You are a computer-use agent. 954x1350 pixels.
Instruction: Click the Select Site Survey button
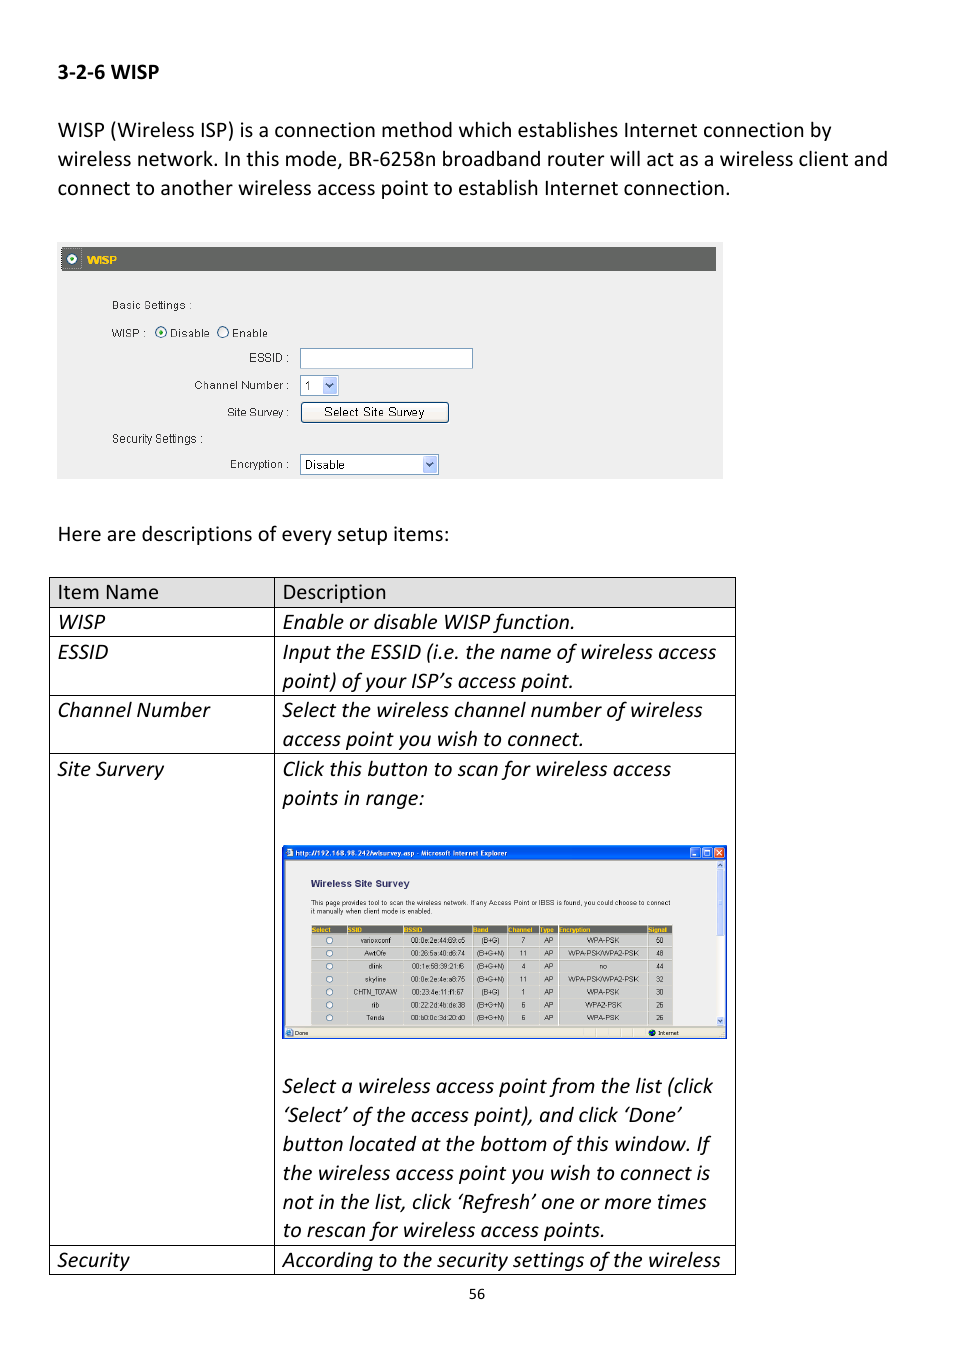tap(374, 412)
